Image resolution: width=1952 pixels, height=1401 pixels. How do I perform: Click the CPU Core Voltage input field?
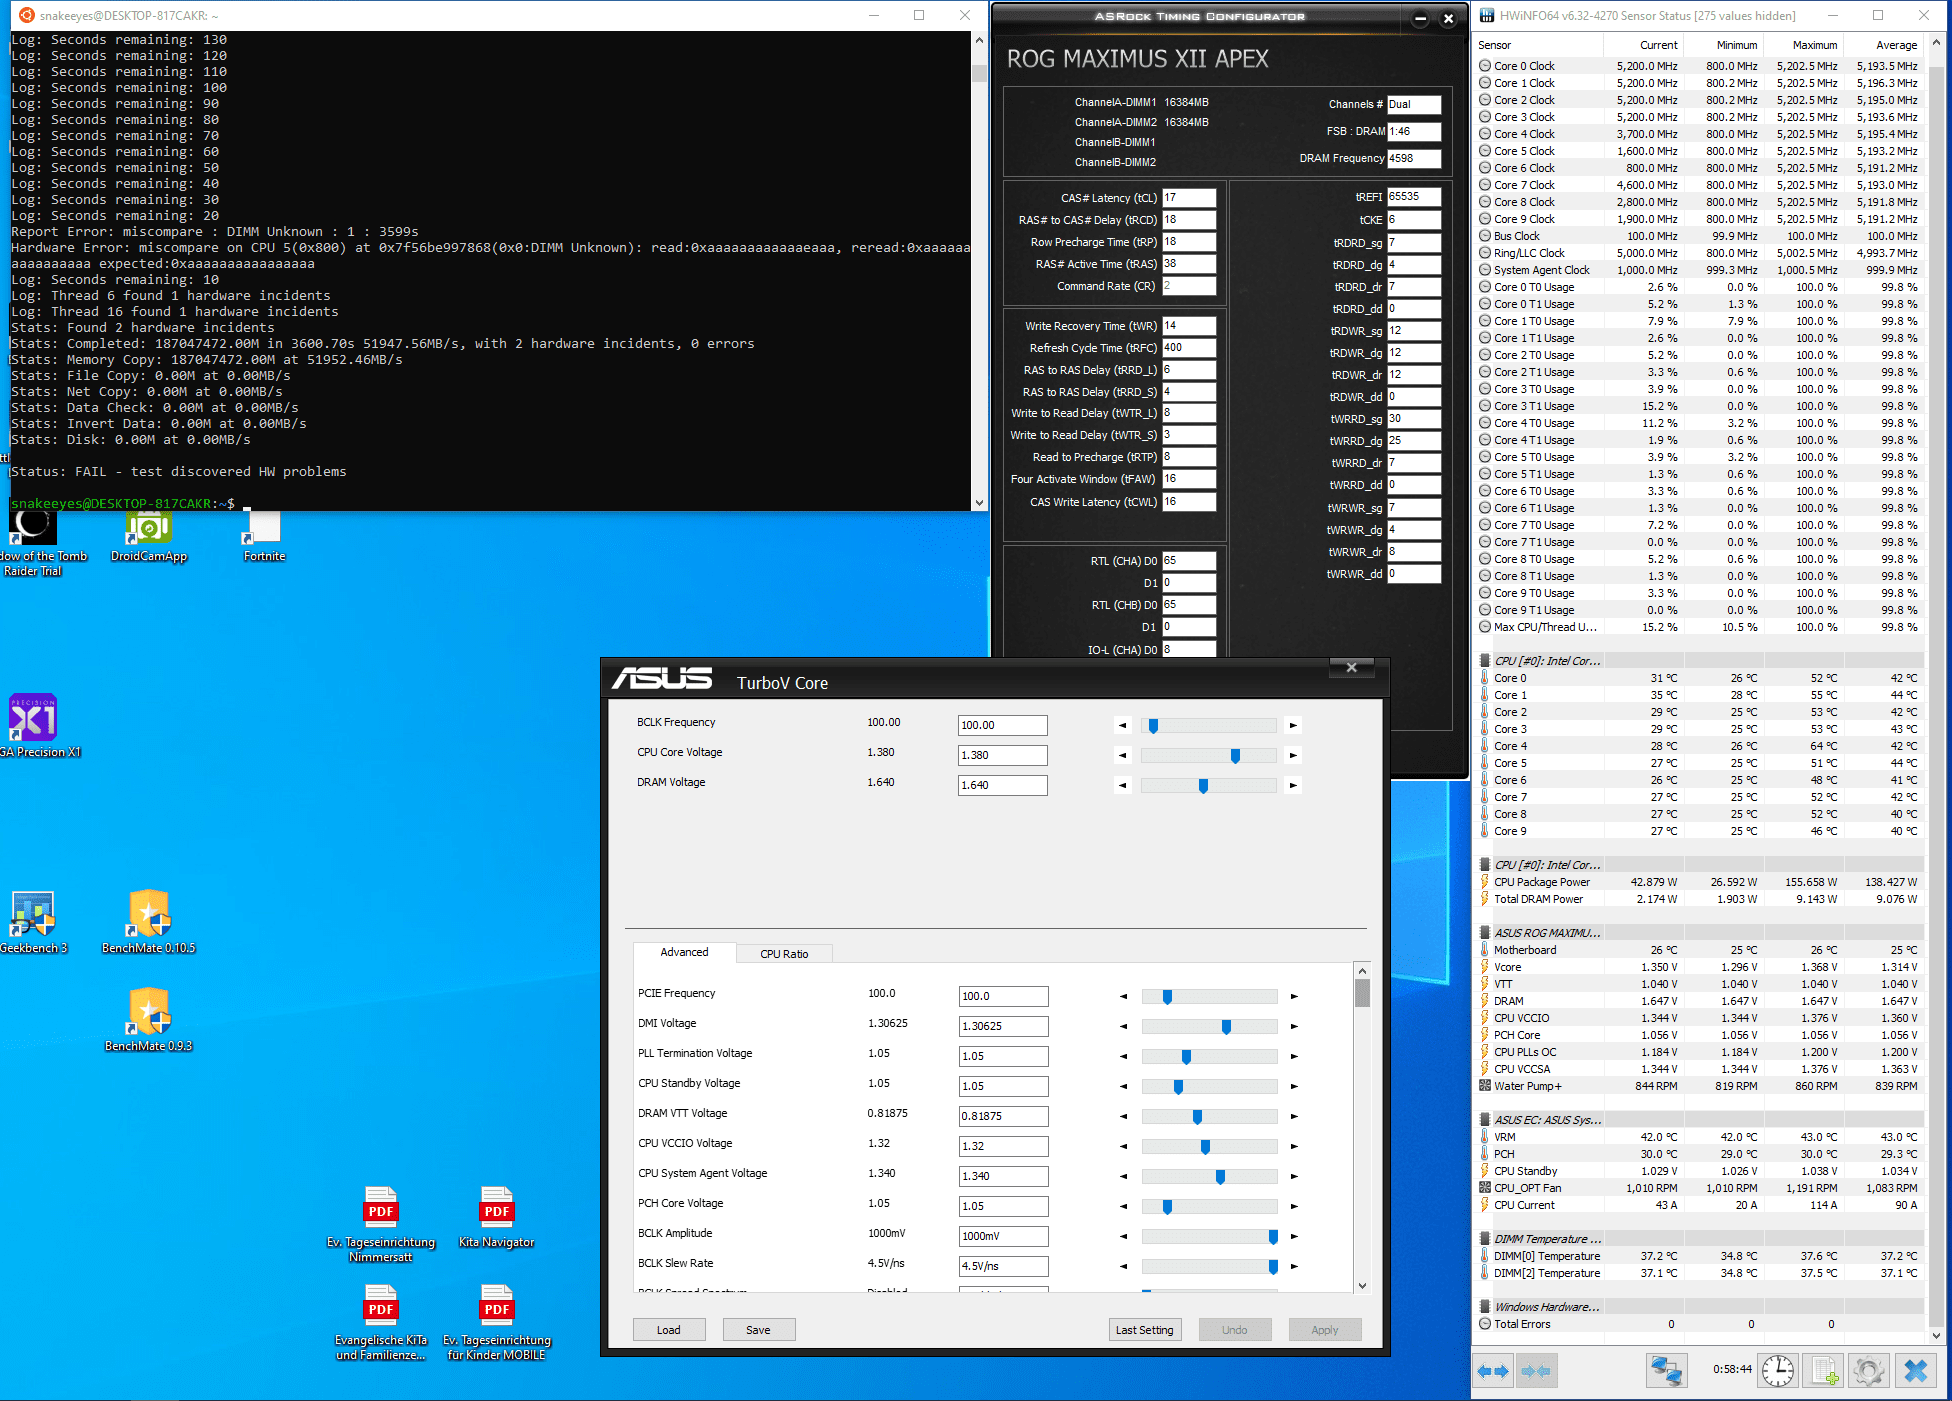click(1002, 756)
